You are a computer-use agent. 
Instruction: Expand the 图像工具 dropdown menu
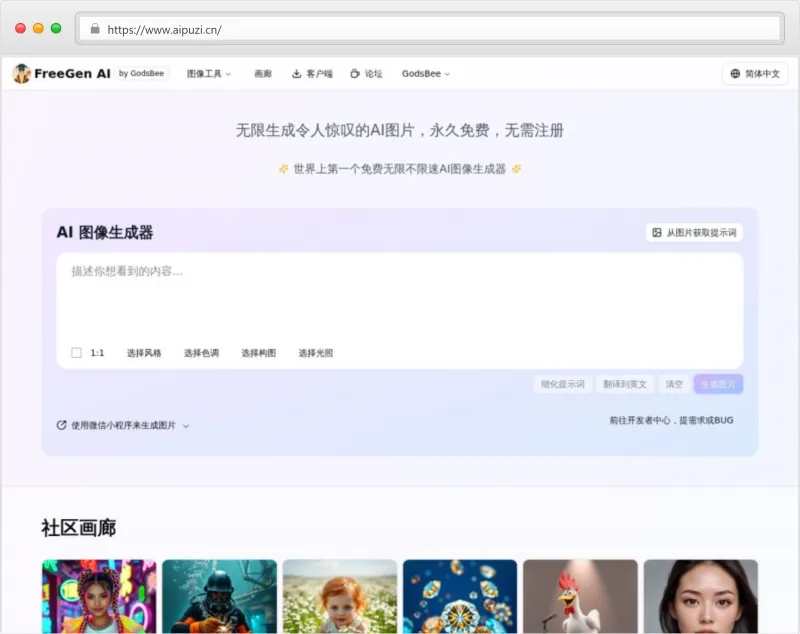pyautogui.click(x=209, y=74)
